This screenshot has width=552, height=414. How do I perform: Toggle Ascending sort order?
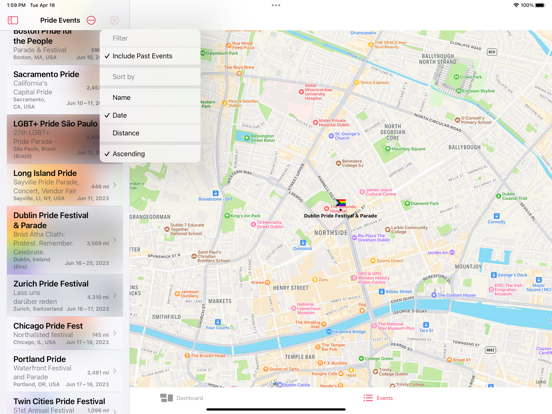click(x=150, y=154)
